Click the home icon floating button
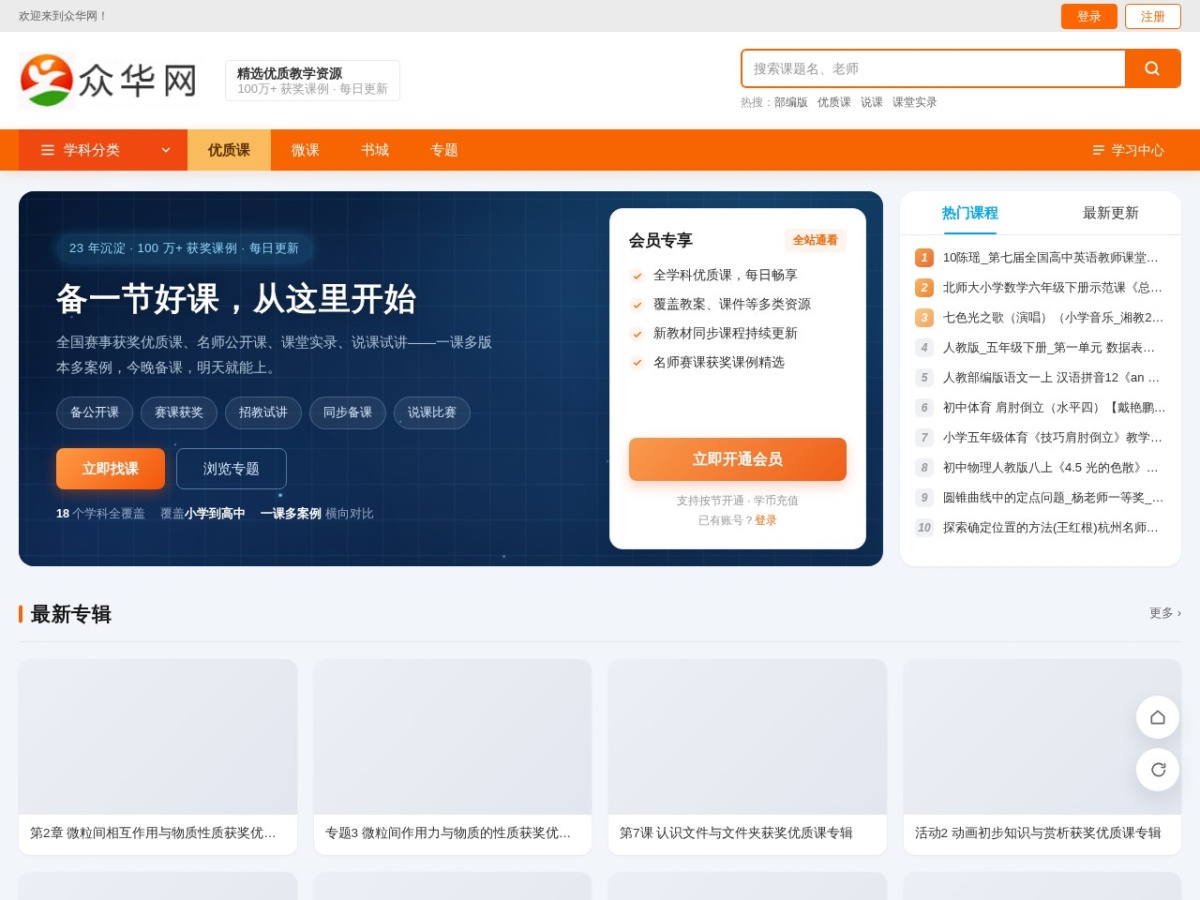The height and width of the screenshot is (900, 1200). 1157,717
